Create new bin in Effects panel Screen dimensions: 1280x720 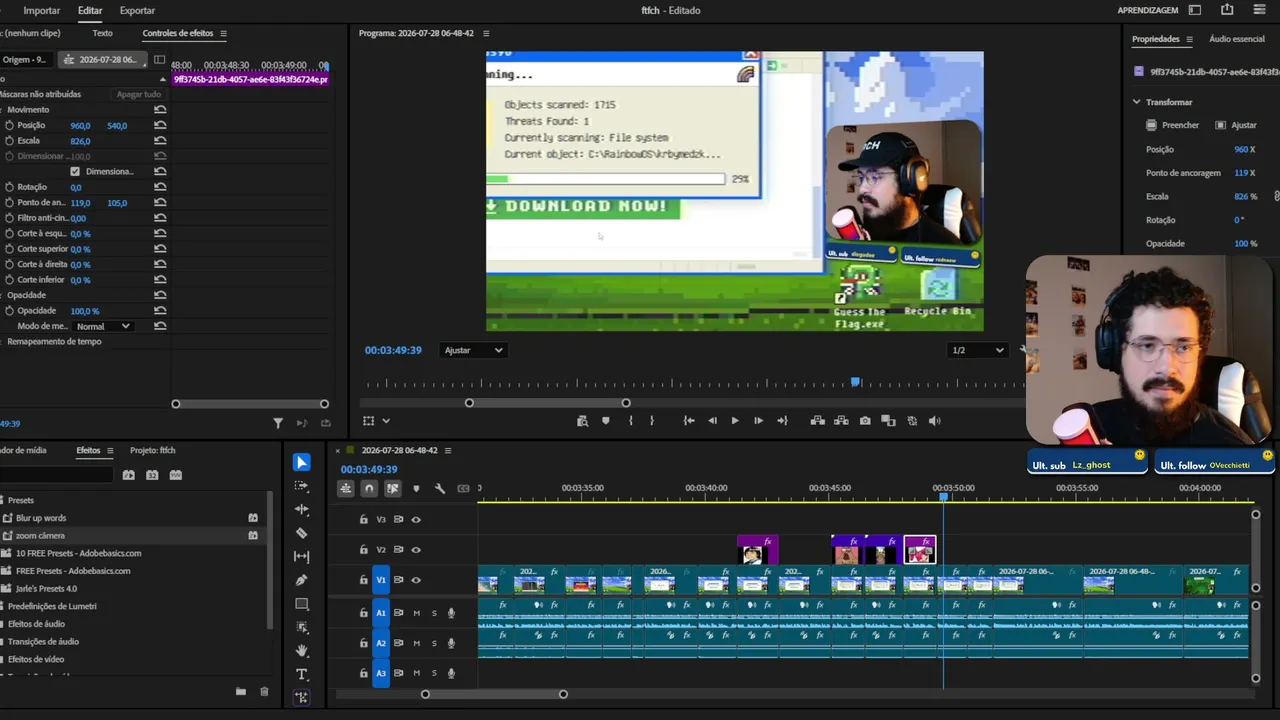point(241,691)
